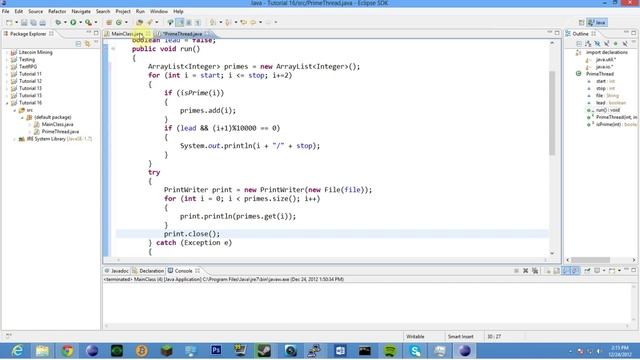640x360 pixels.
Task: Toggle Hide Non-Public Members in Outline
Action: coord(616,44)
